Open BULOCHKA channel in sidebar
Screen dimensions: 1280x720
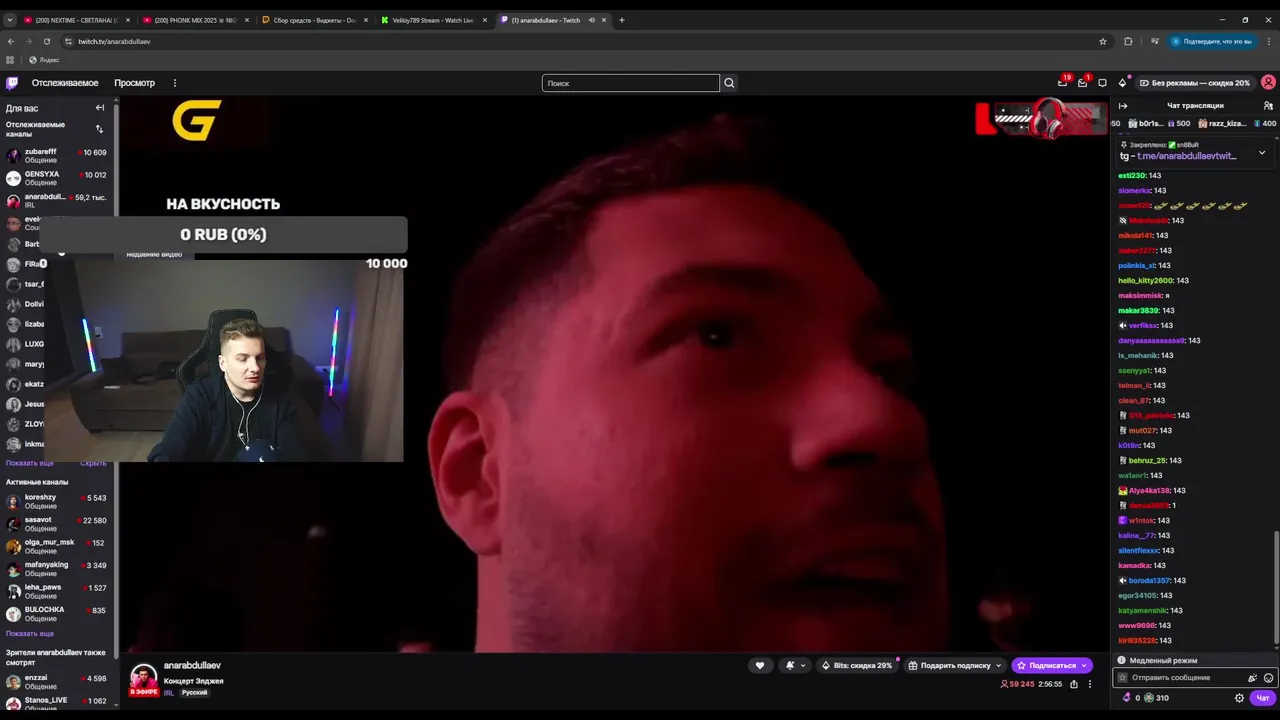(x=57, y=614)
